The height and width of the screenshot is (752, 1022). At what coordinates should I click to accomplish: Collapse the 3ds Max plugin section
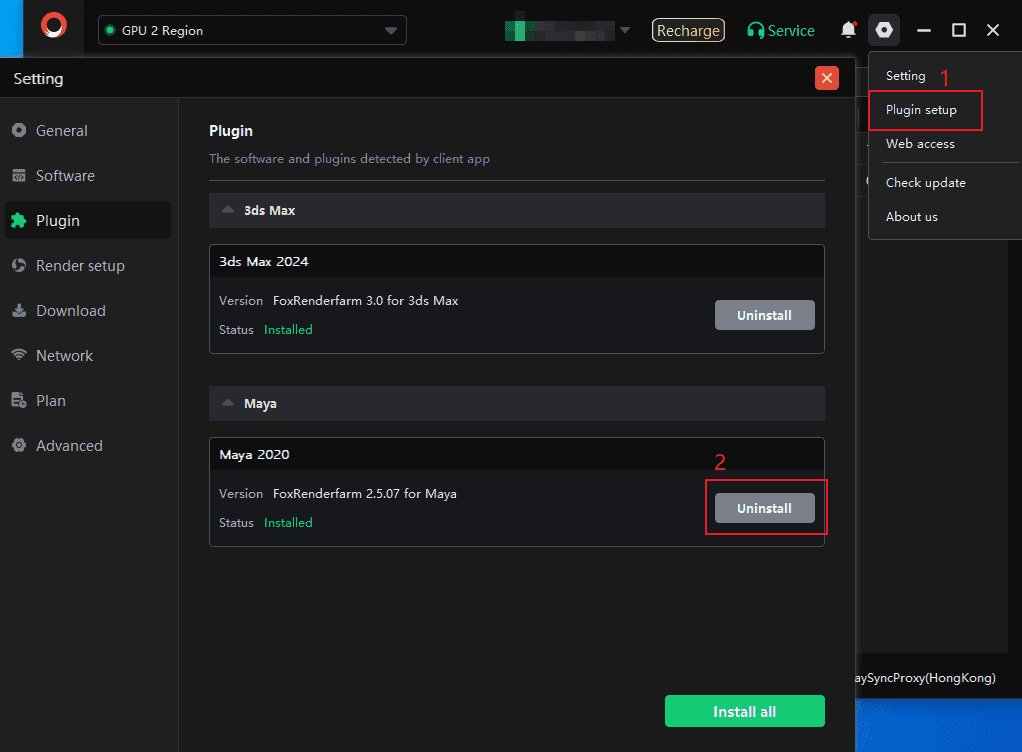[x=228, y=211]
